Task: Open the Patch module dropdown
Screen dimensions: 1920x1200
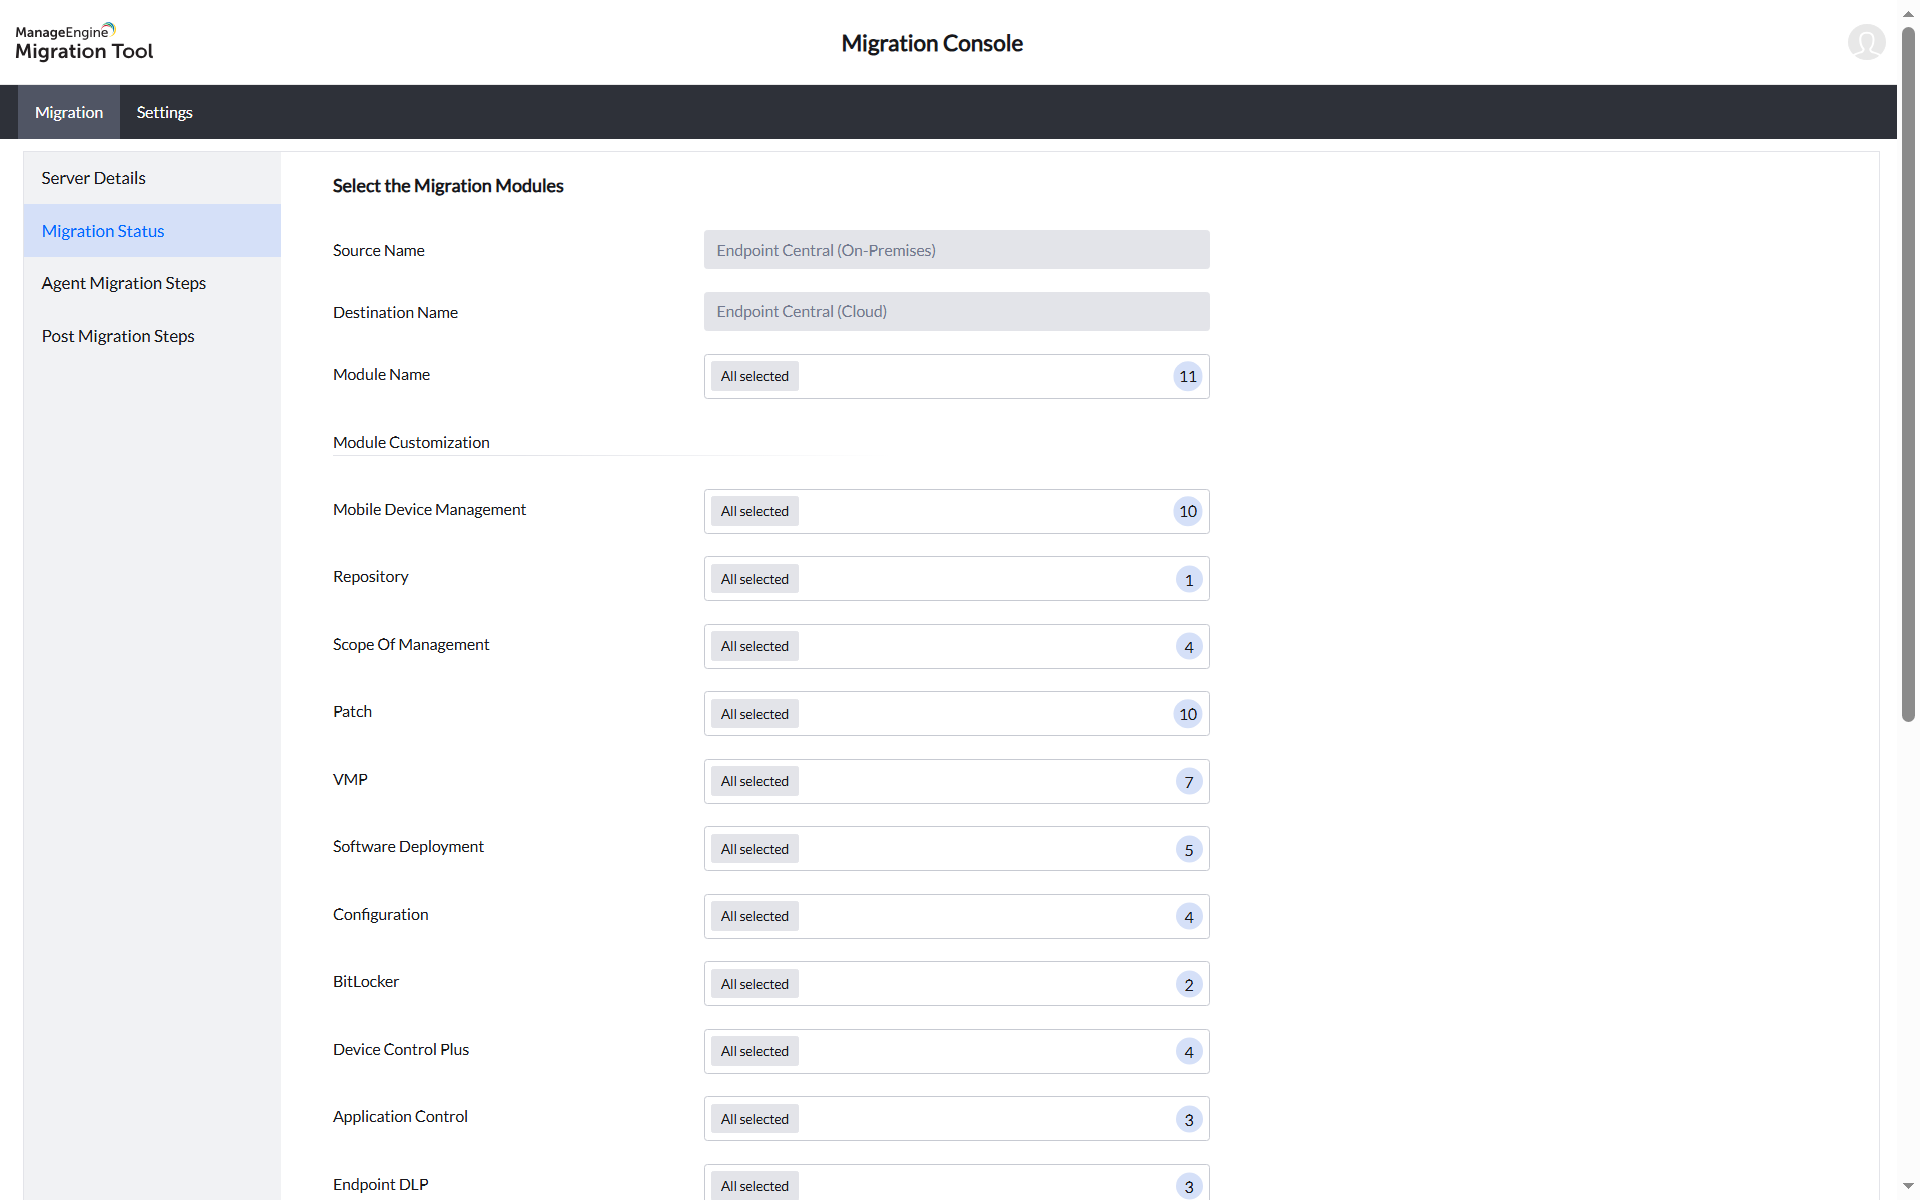Action: [x=956, y=714]
